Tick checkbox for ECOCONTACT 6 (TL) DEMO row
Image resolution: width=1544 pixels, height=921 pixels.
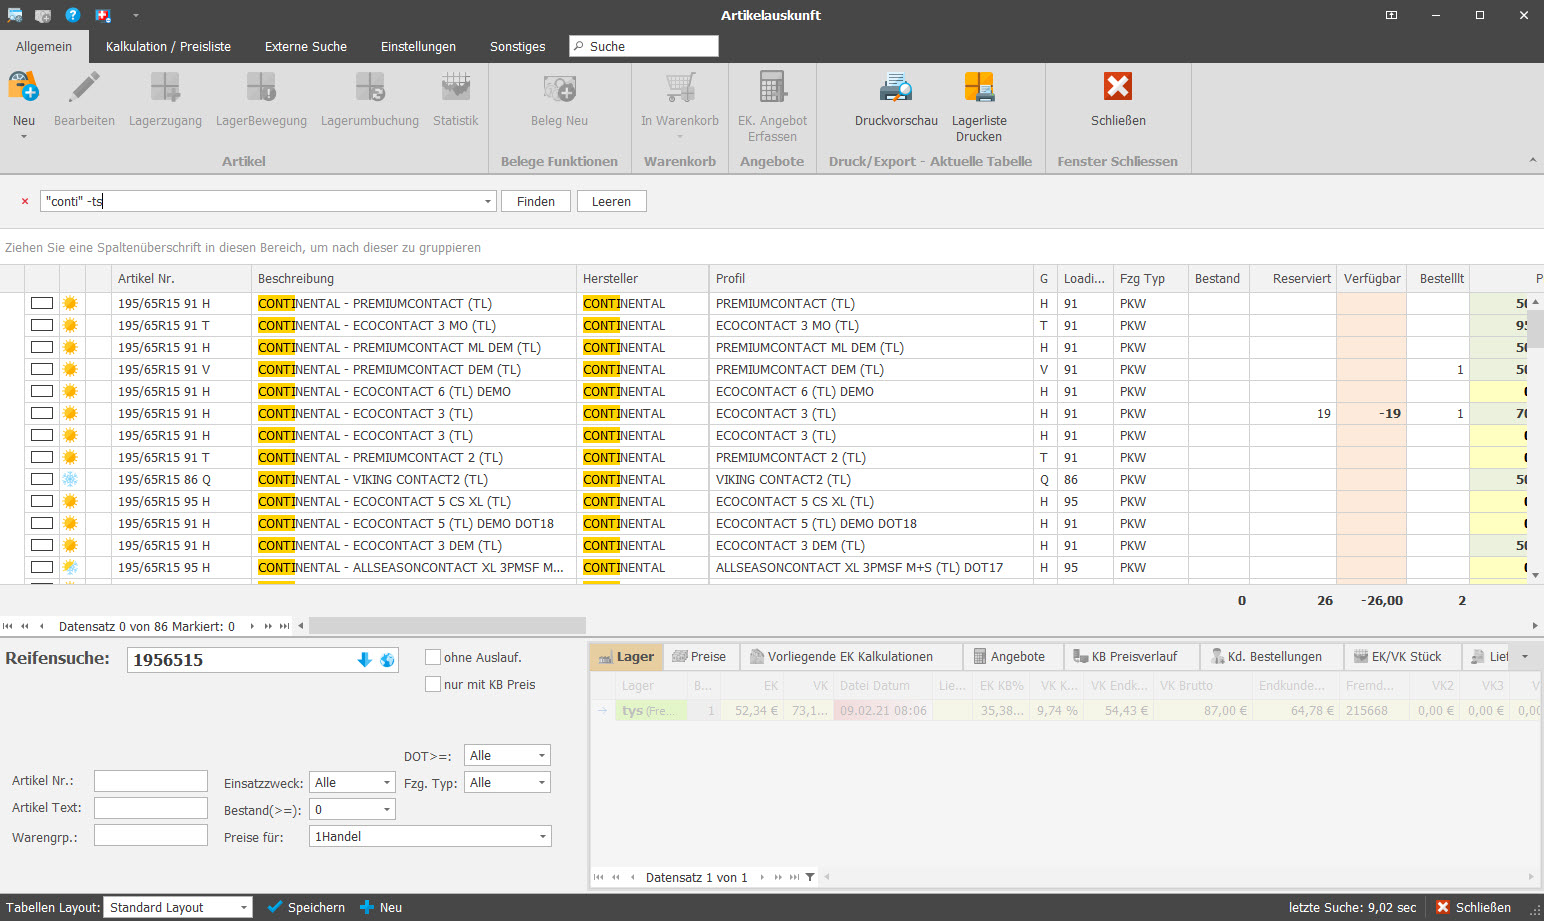tap(42, 391)
